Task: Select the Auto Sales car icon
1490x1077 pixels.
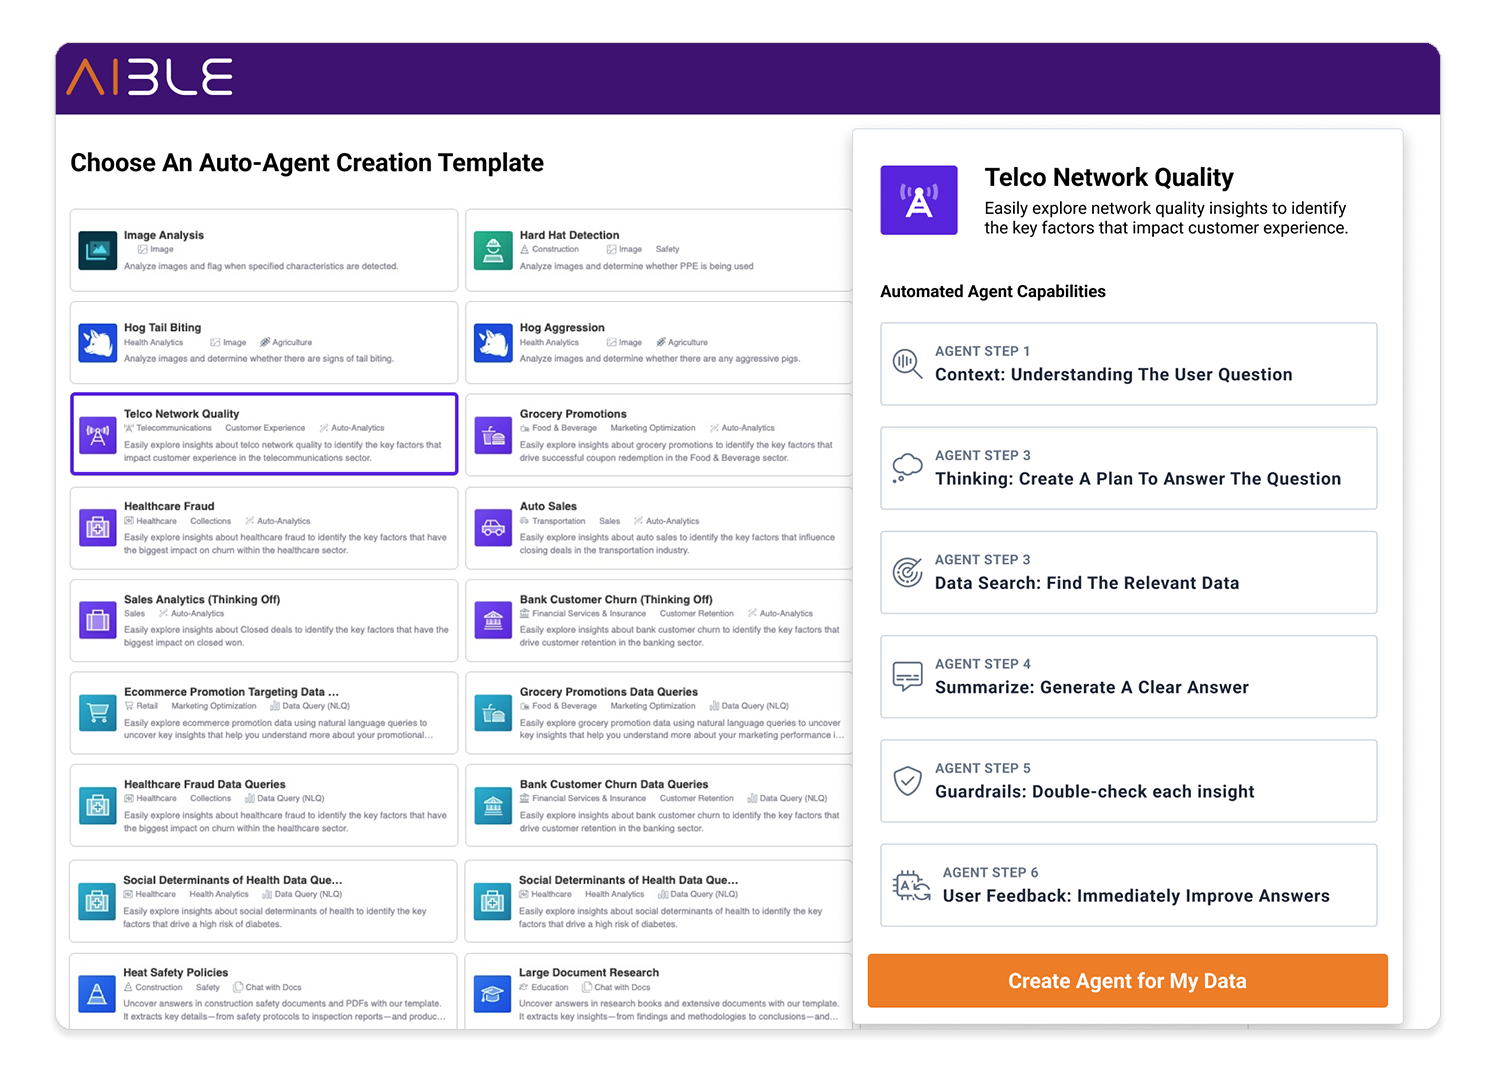Action: pos(493,527)
